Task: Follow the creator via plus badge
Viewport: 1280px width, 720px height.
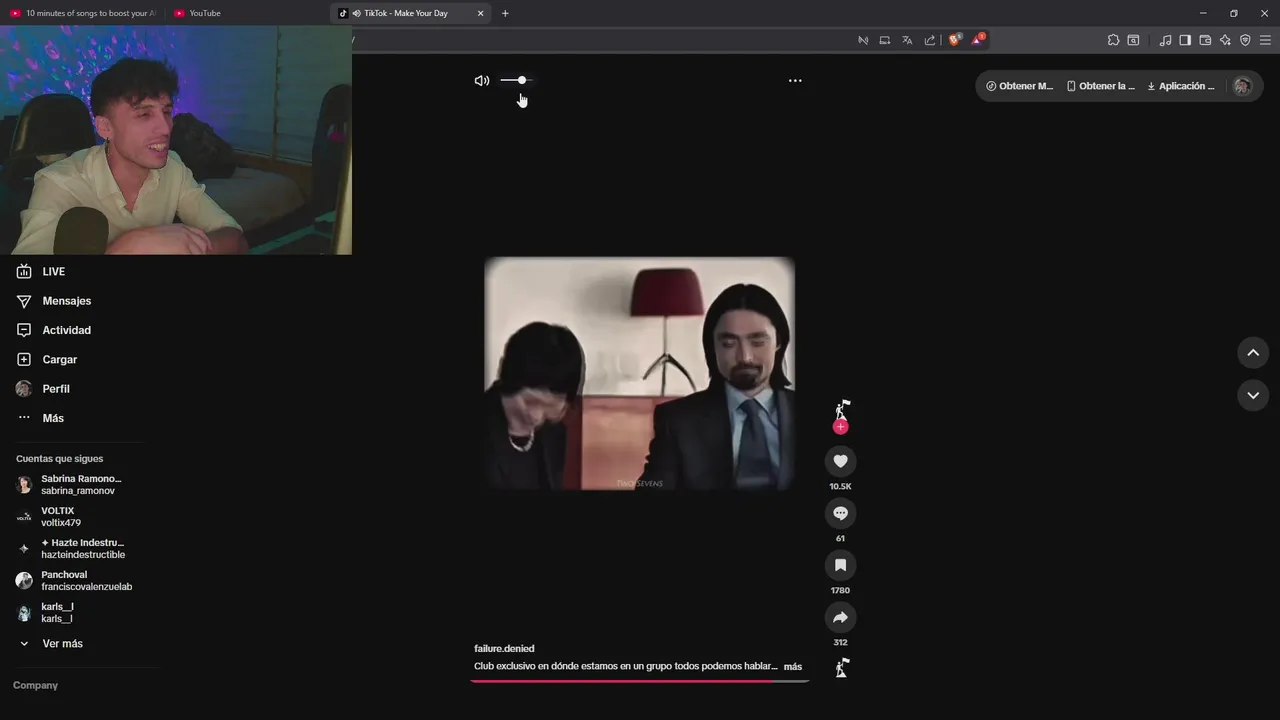Action: click(840, 427)
